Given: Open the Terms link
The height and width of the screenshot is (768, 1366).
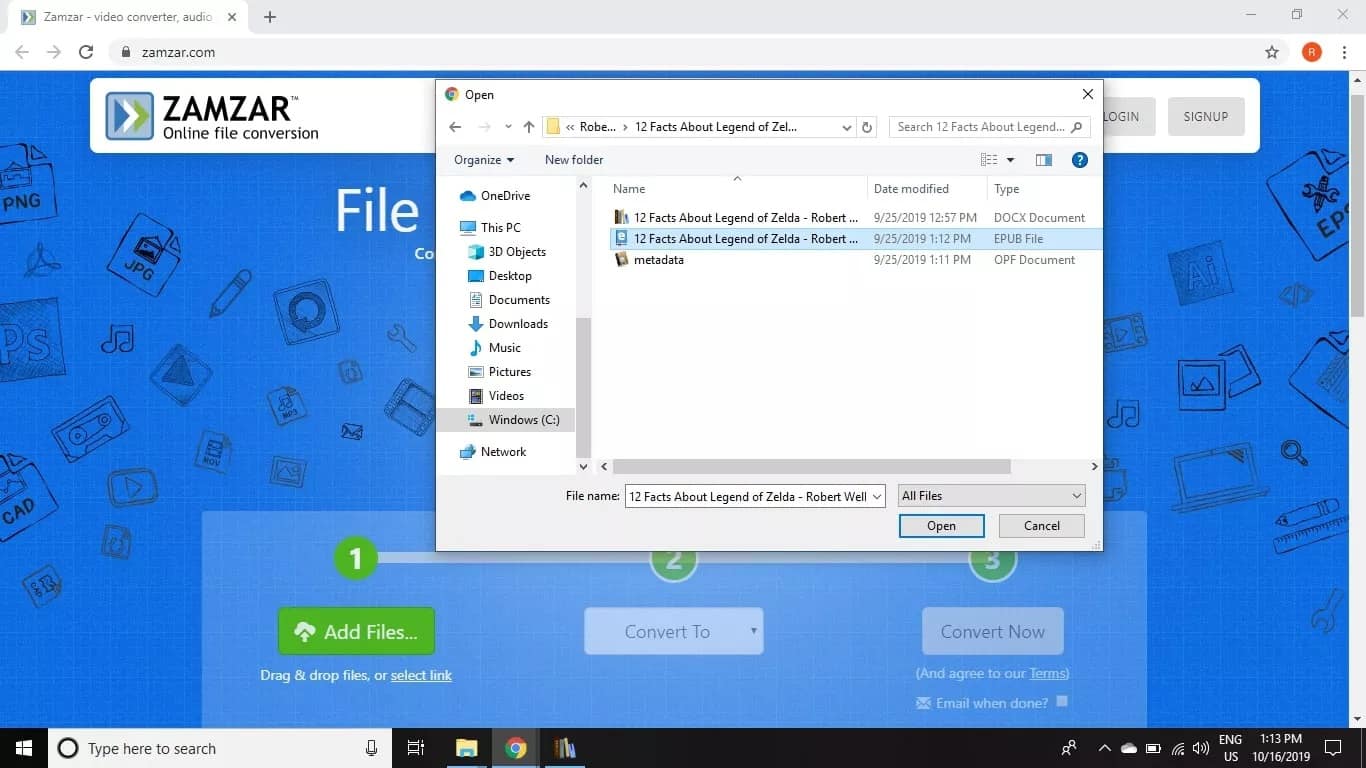Looking at the screenshot, I should [x=1047, y=673].
